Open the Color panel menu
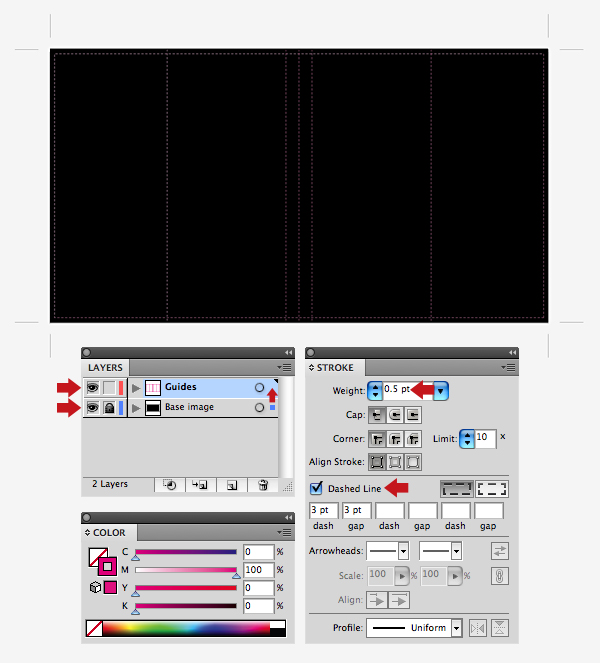 click(x=285, y=532)
